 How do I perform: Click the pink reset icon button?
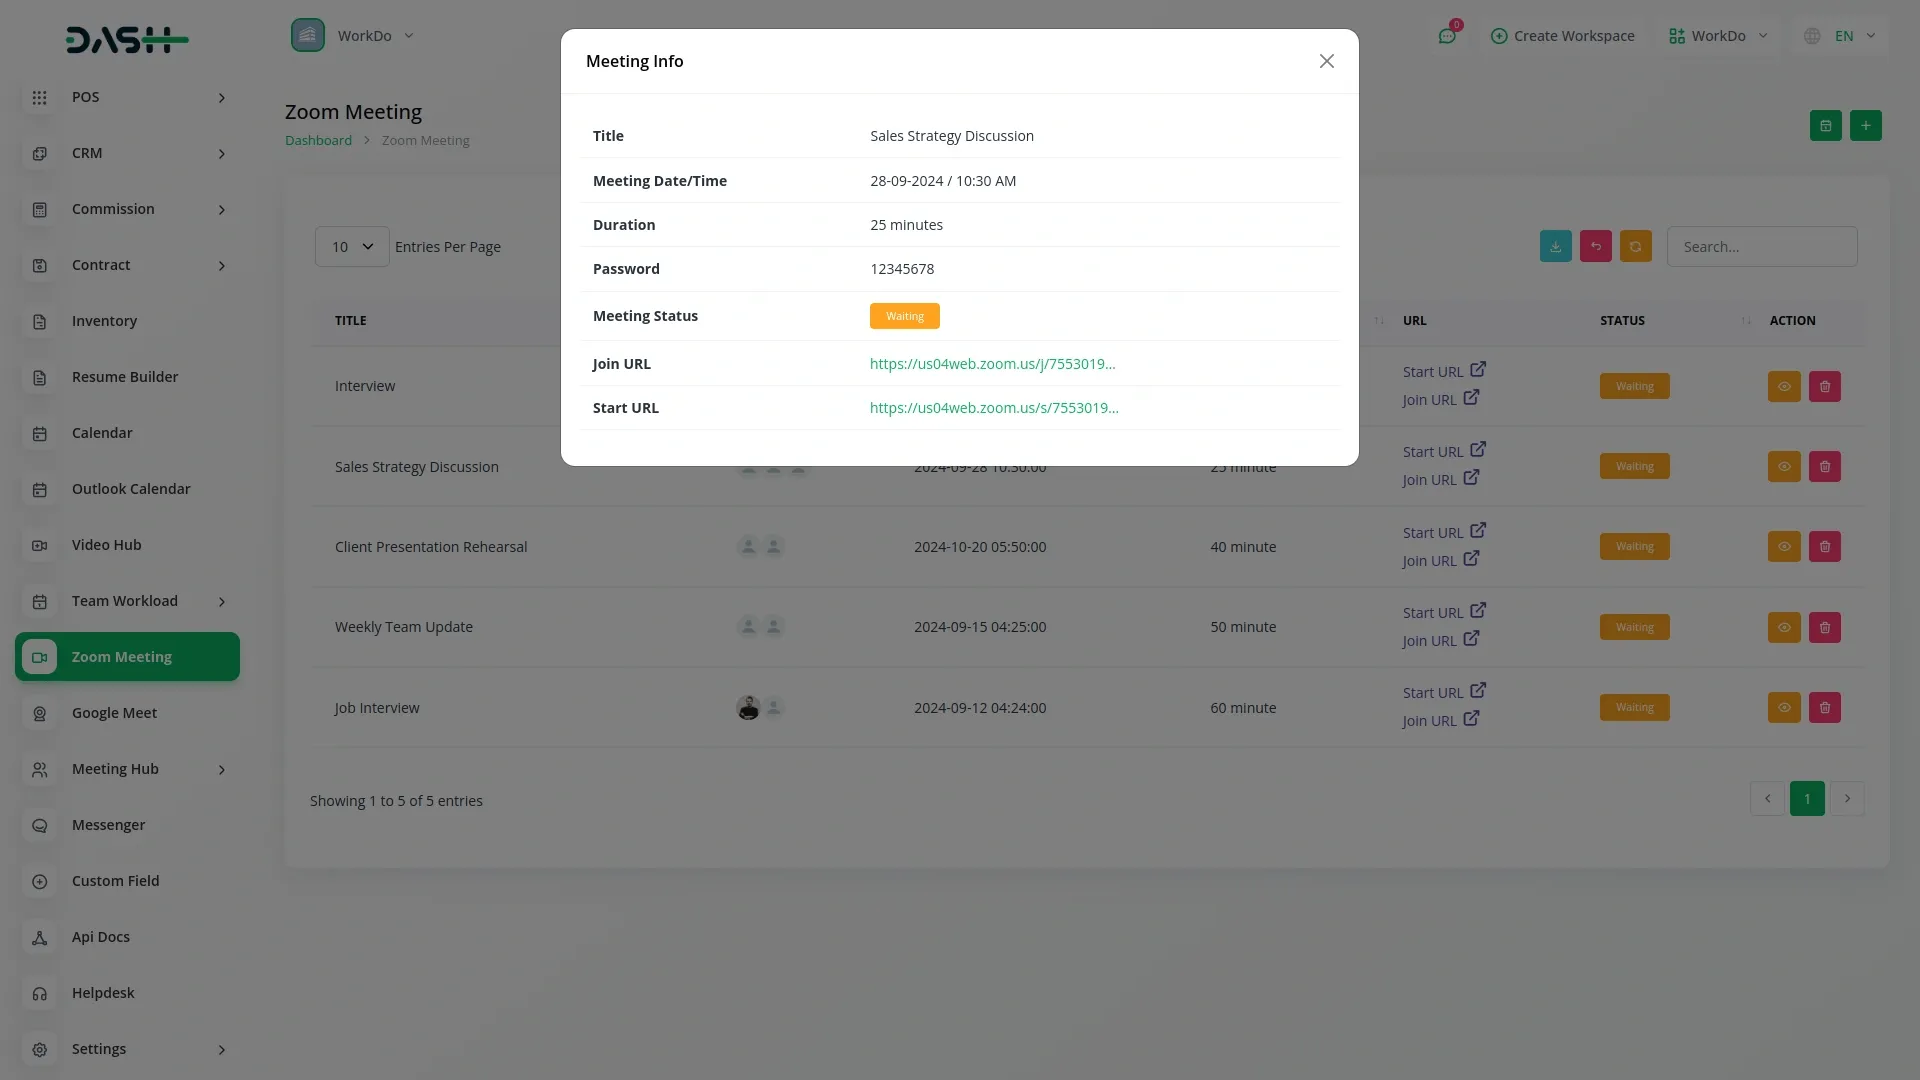click(1595, 247)
